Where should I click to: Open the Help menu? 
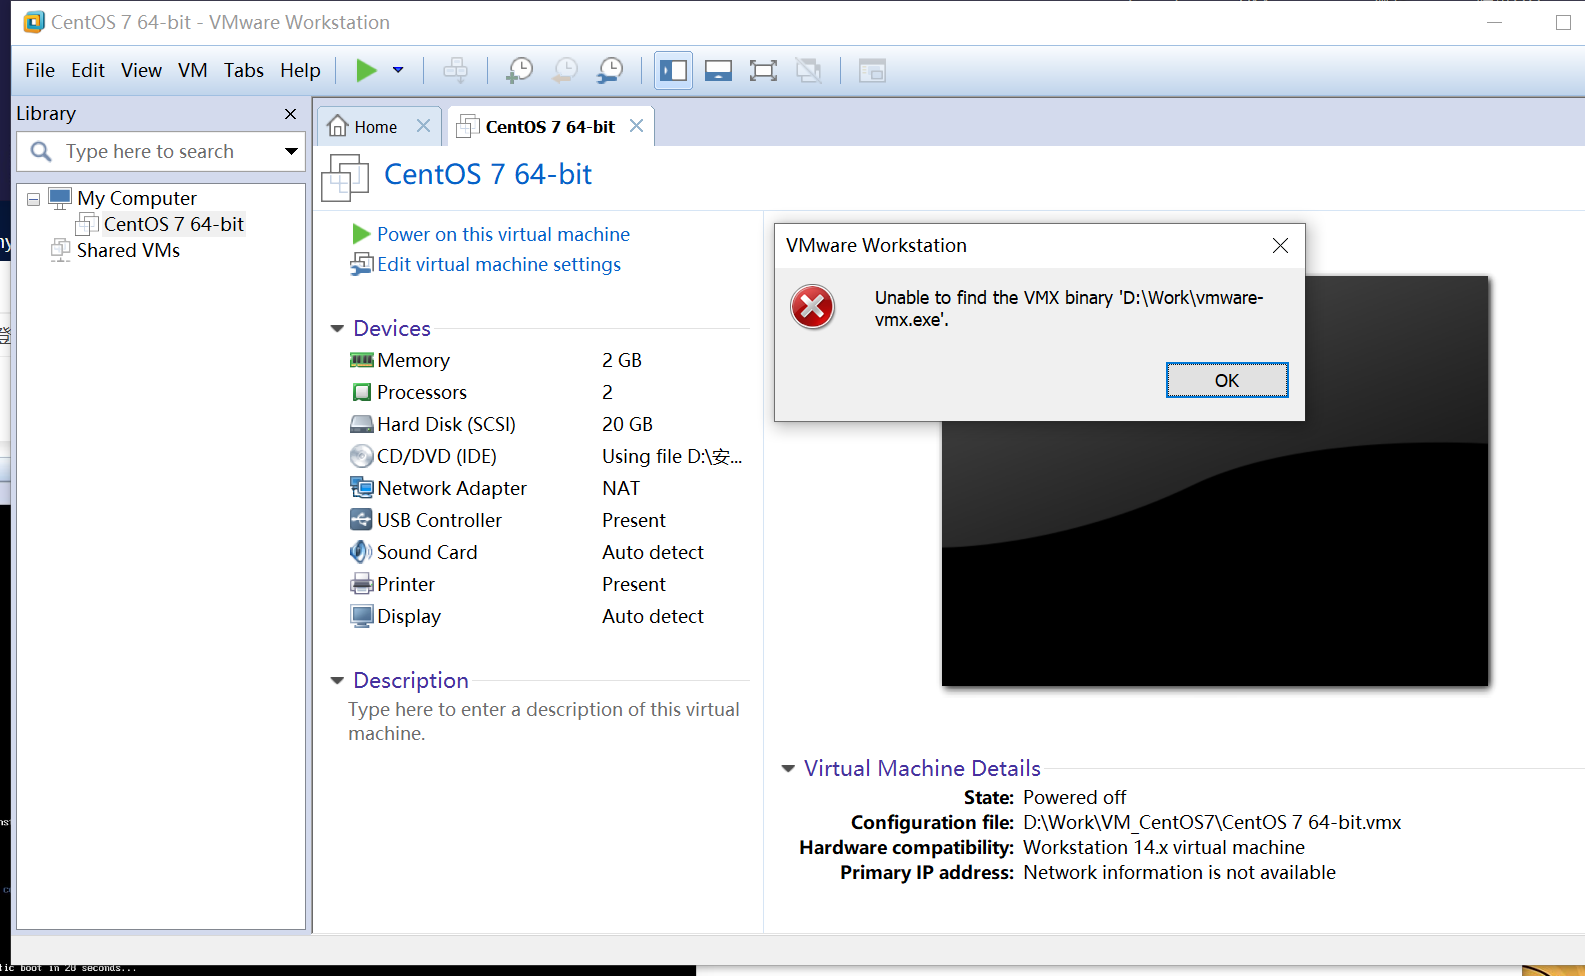(300, 70)
